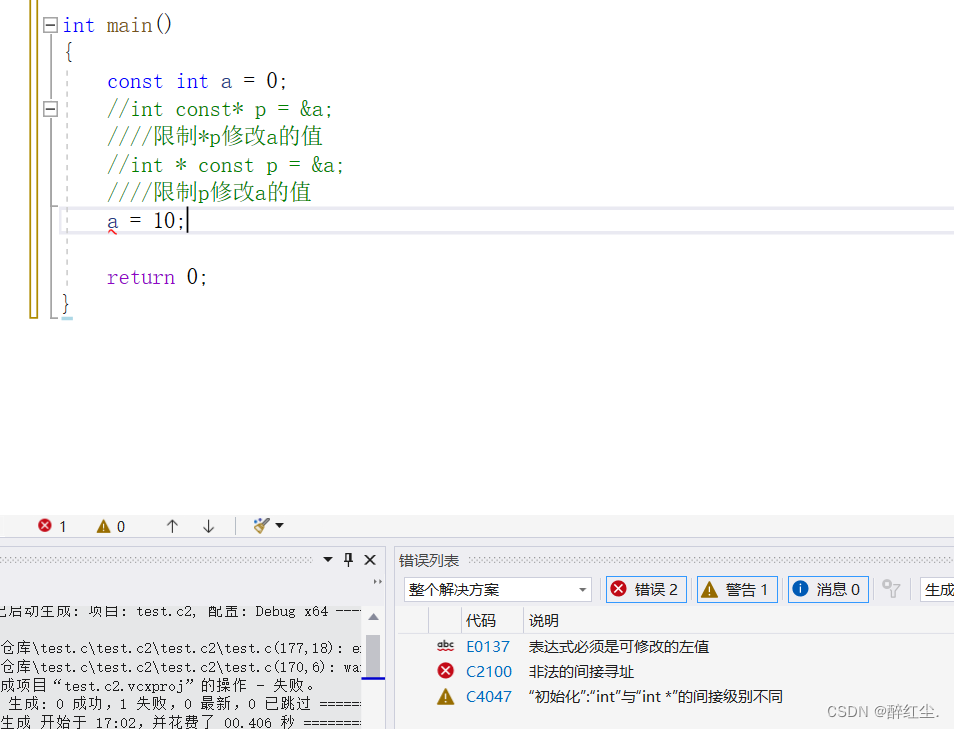Select the 间接级别不同 warning description
This screenshot has width=954, height=729.
655,696
